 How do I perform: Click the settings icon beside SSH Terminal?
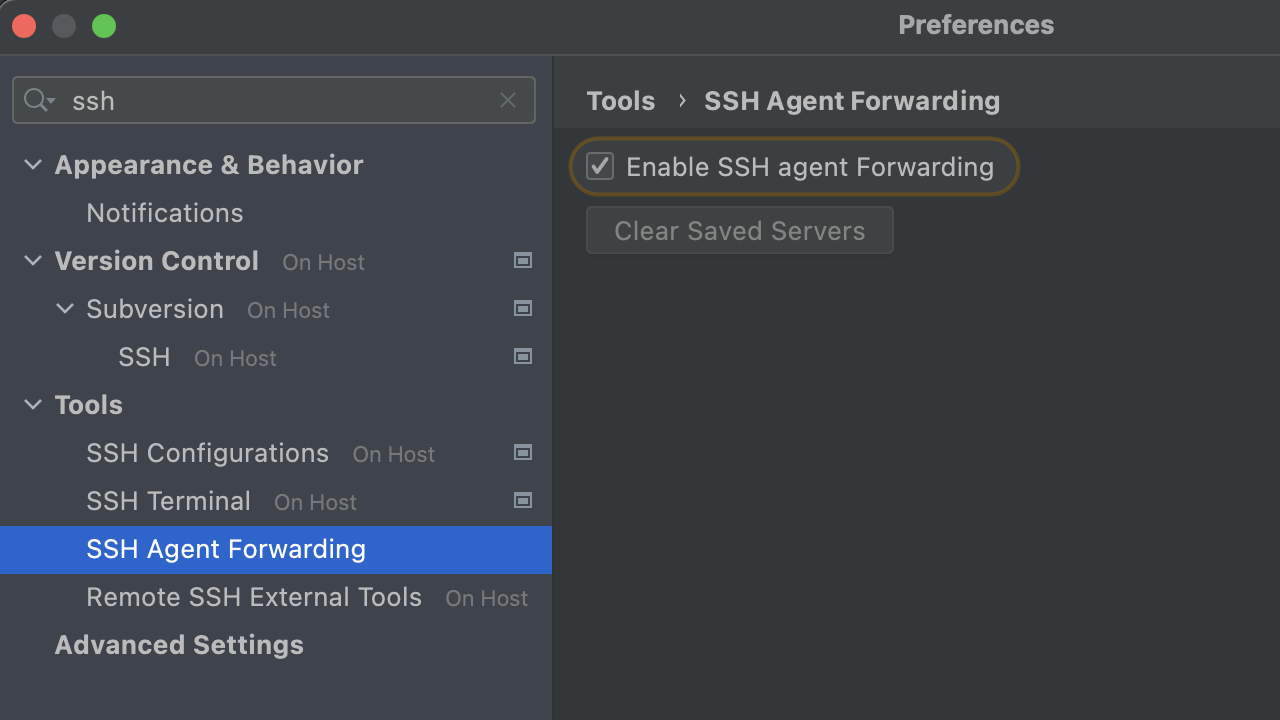522,500
